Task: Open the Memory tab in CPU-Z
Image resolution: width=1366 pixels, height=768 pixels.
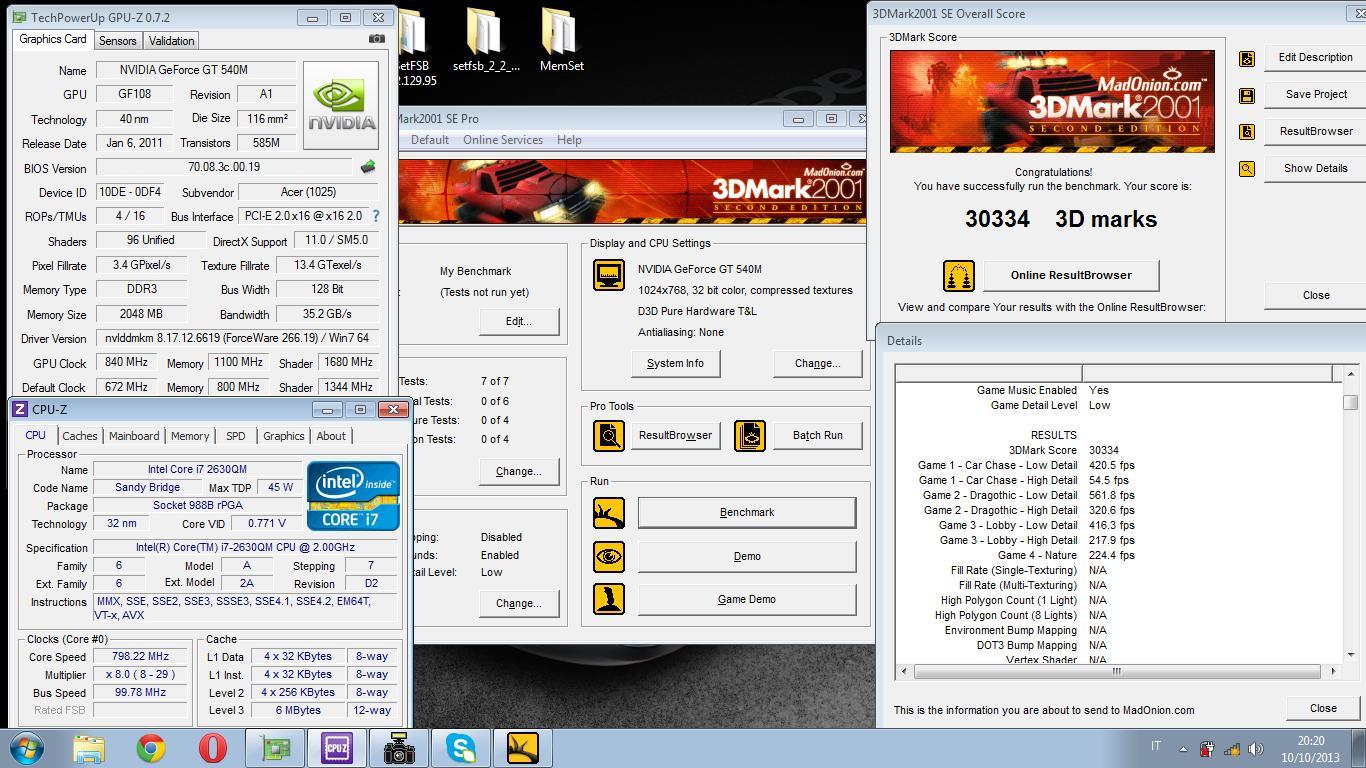Action: click(190, 436)
